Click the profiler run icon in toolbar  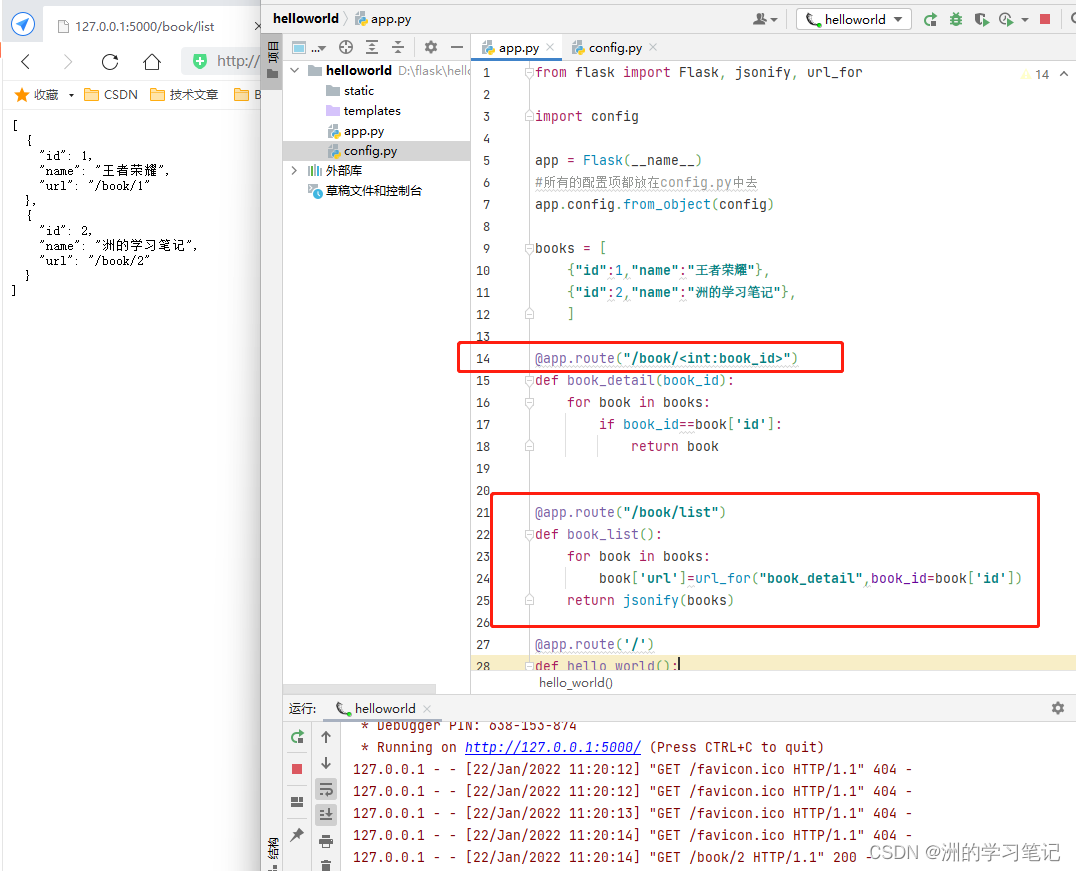1006,19
